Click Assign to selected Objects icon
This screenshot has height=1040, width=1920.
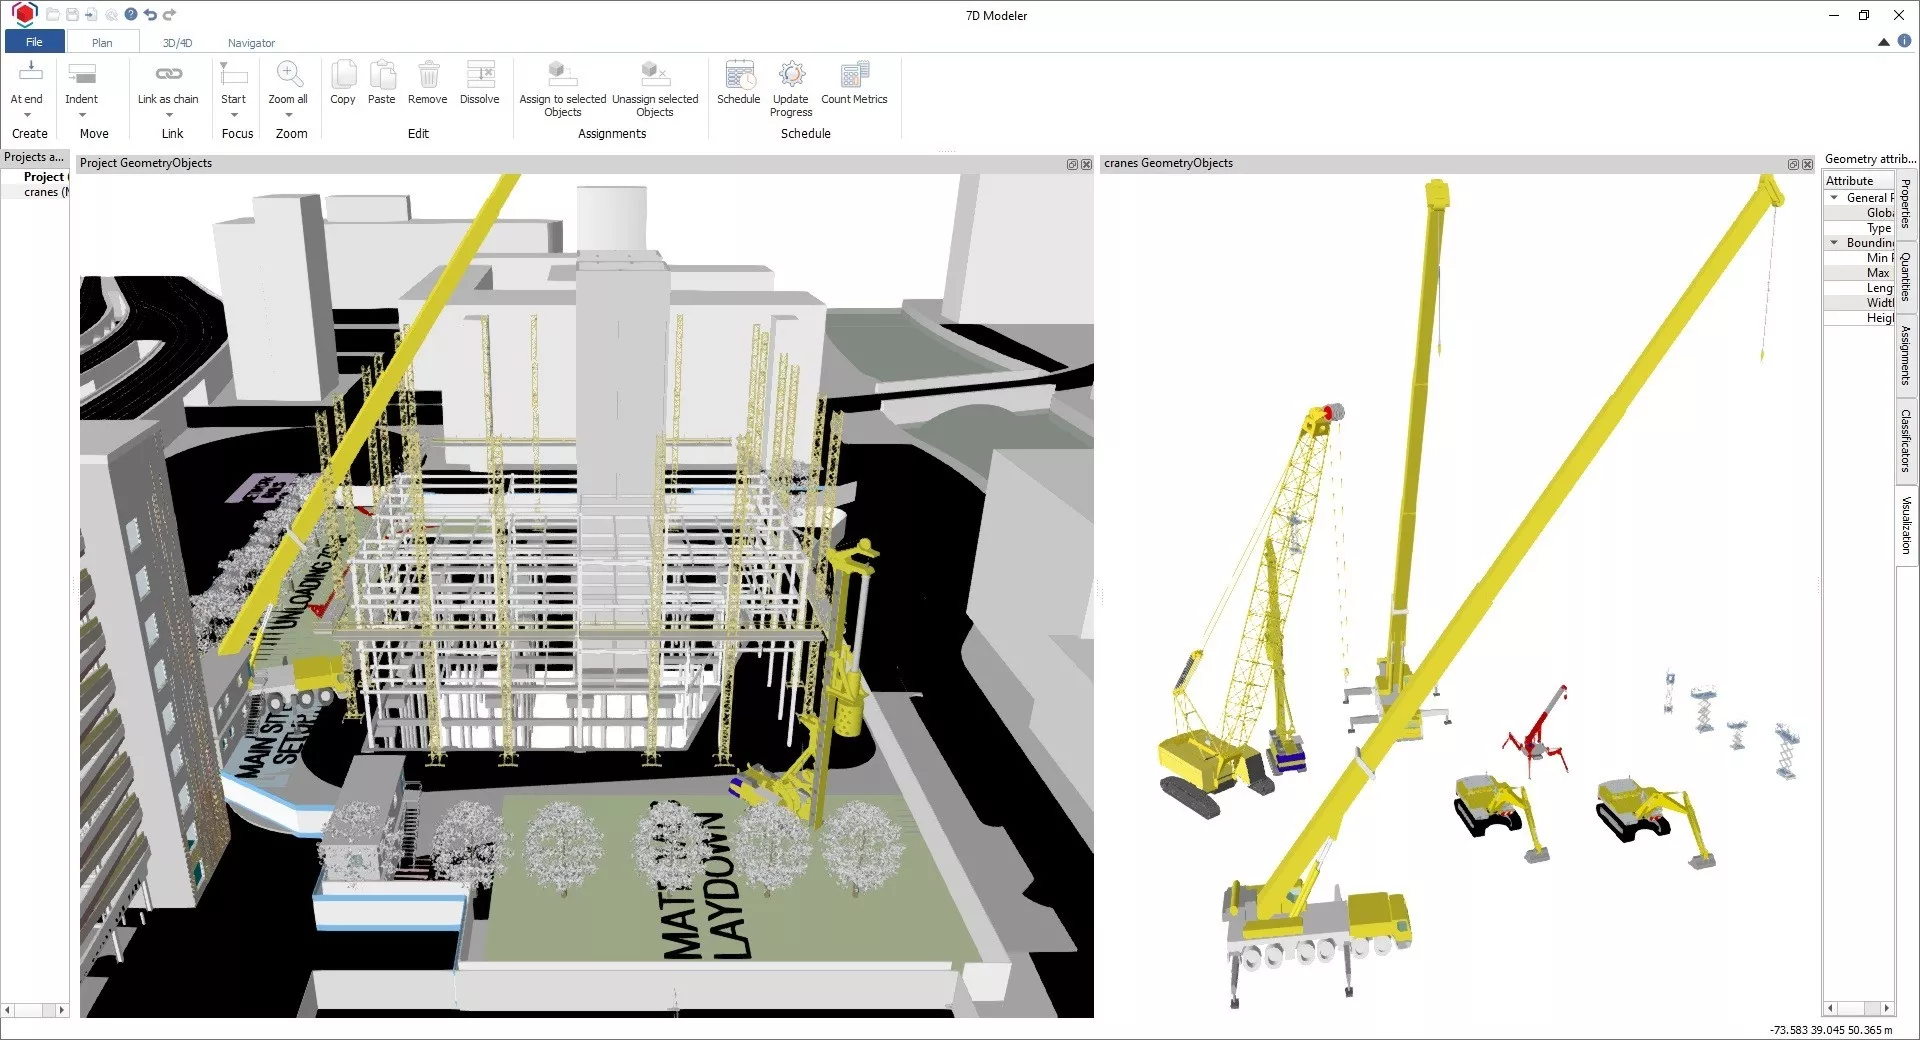562,74
